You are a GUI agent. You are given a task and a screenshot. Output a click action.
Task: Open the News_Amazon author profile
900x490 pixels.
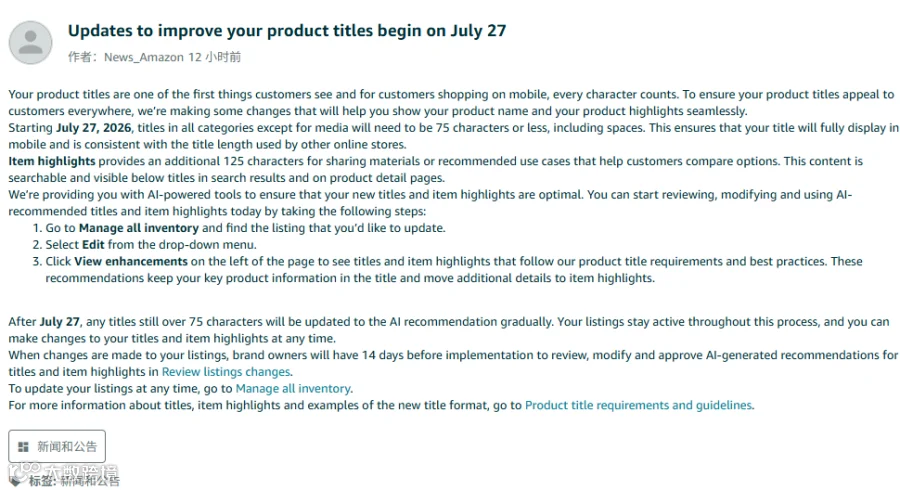(143, 57)
